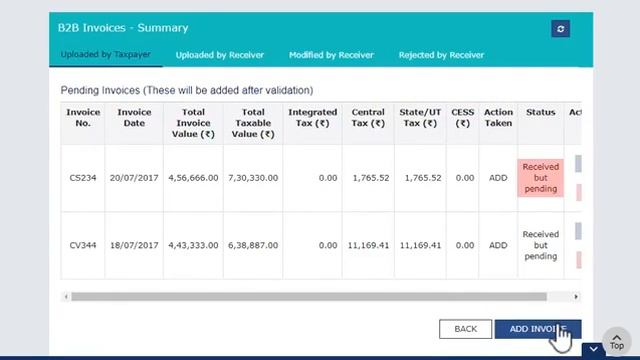640x360 pixels.
Task: Click the pink action button for CV344
Action: (579, 260)
